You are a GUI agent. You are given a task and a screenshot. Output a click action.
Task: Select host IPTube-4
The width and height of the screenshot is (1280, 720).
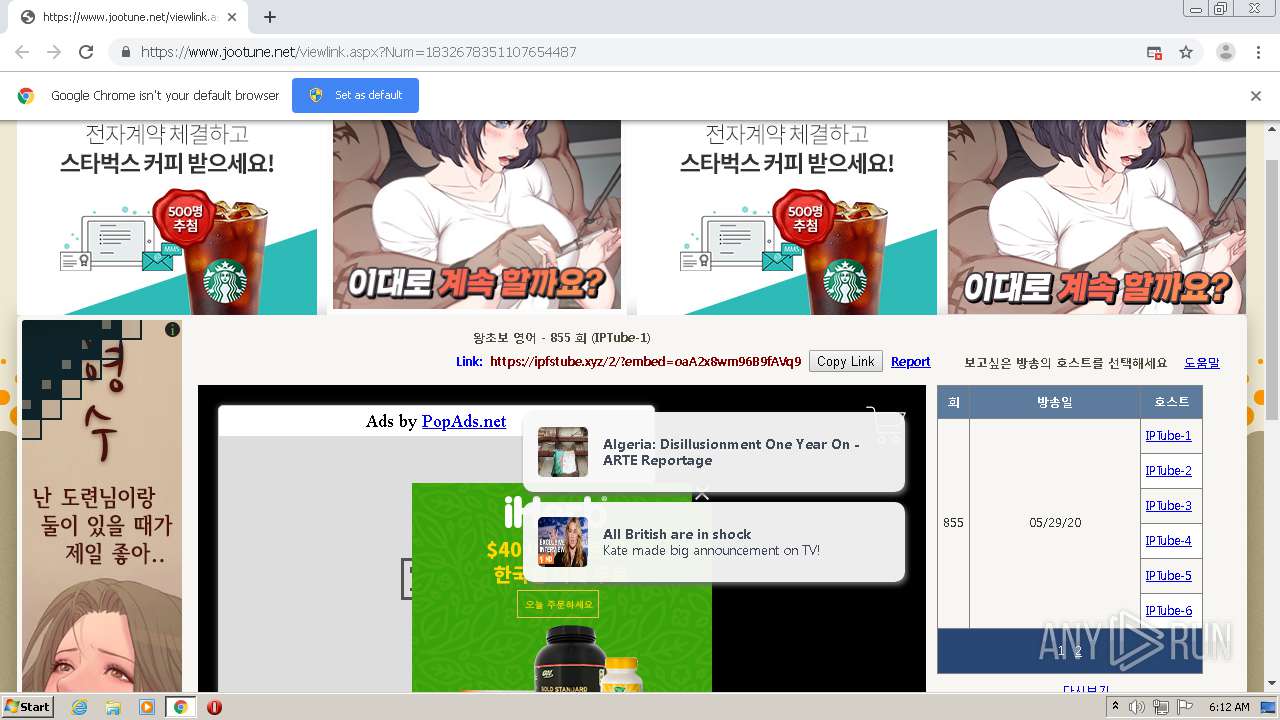pos(1168,540)
